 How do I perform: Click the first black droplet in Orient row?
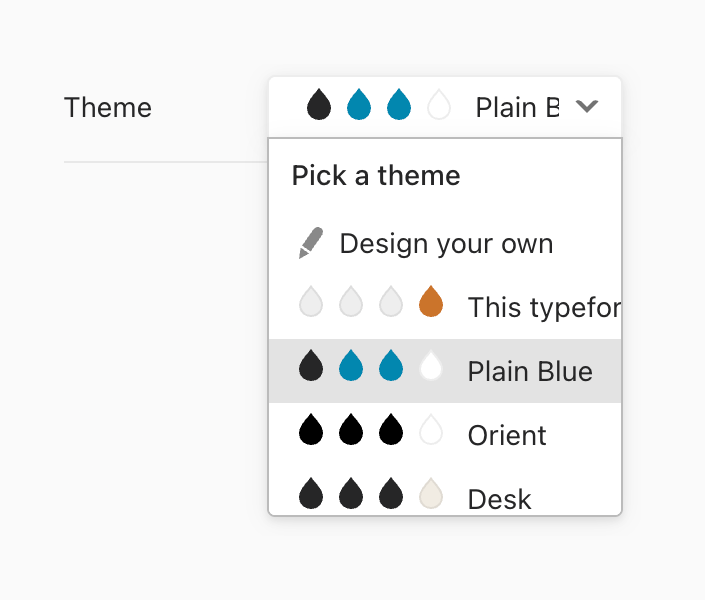pos(311,431)
